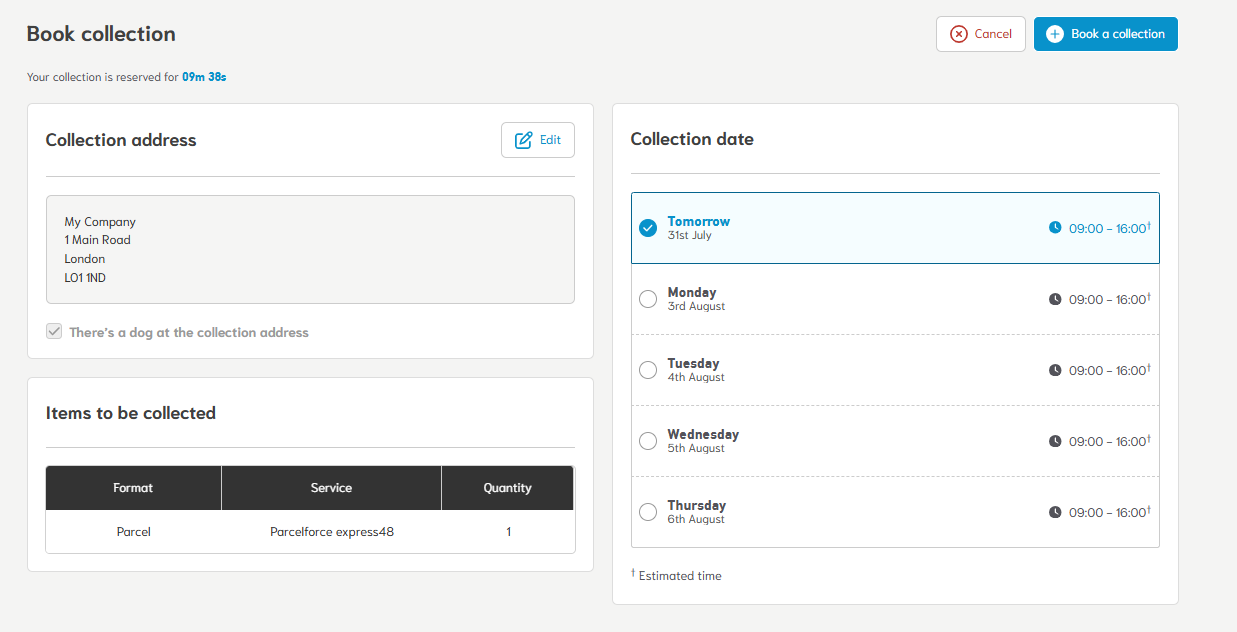Screen dimensions: 1237x632
Task: Click the LO1 1ND postcode line
Action: (x=85, y=278)
